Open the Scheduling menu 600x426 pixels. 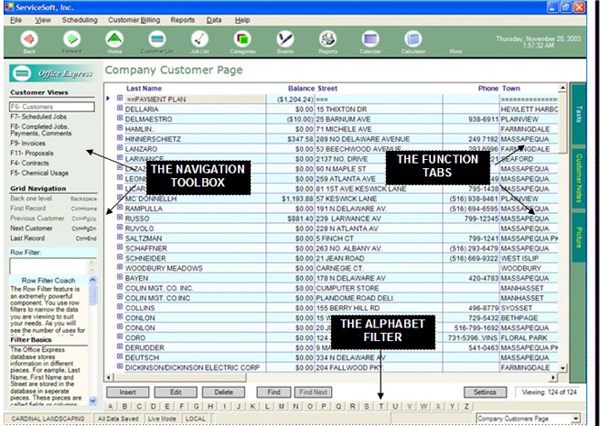tap(80, 20)
